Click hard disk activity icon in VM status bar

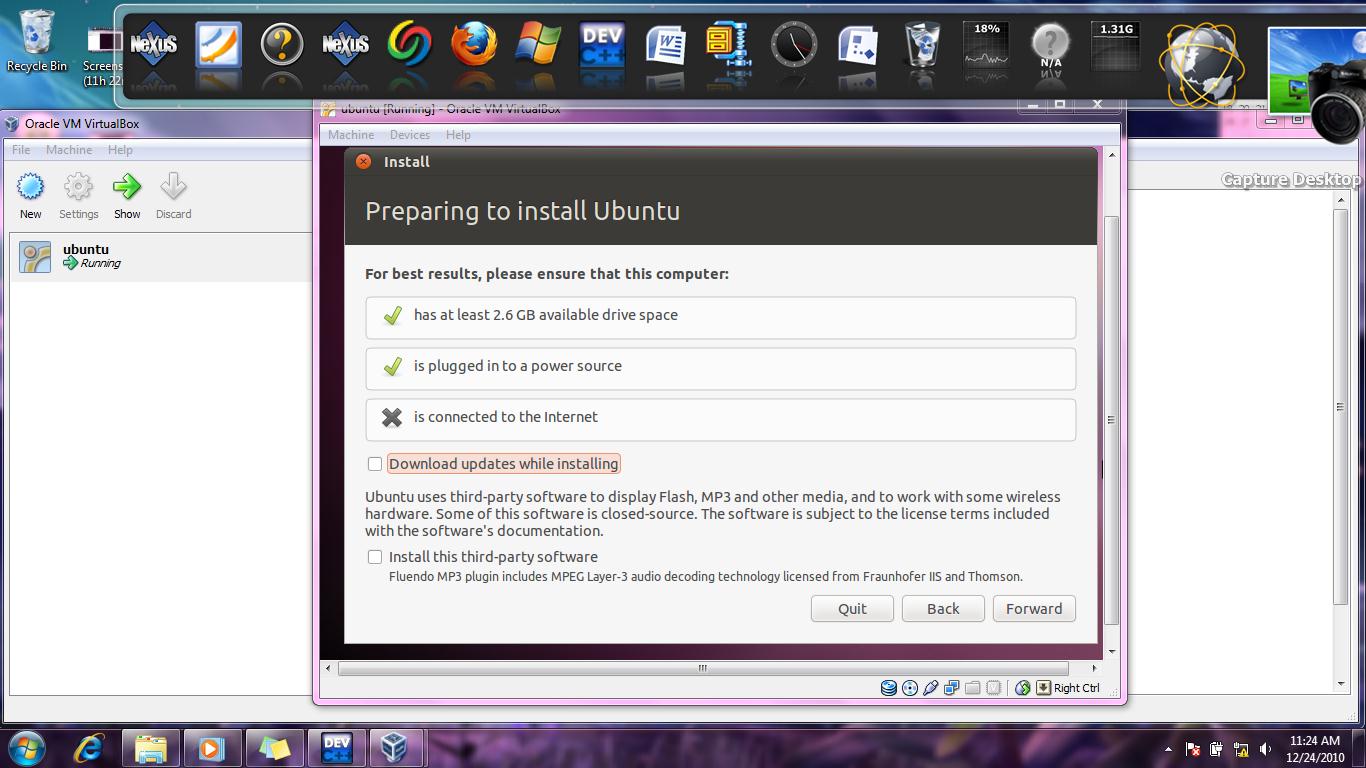[x=888, y=688]
